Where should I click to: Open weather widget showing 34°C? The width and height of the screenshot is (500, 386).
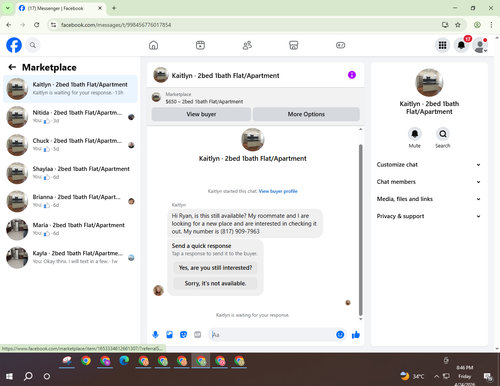coord(412,376)
